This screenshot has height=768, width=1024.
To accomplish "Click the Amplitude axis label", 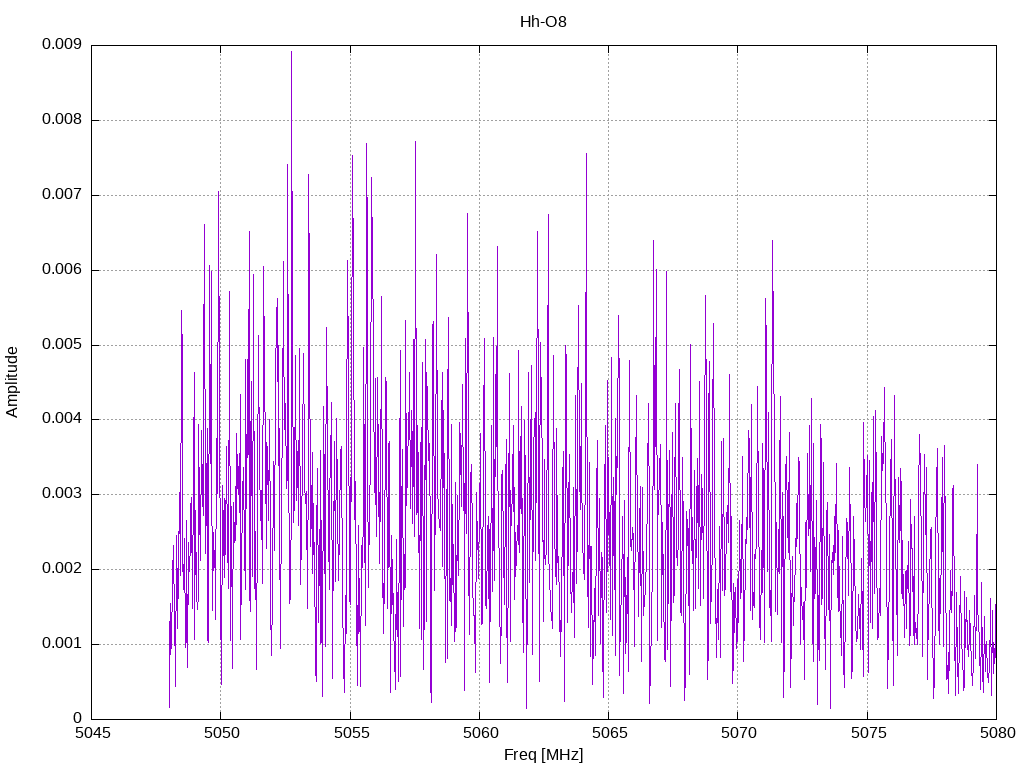I will point(12,382).
